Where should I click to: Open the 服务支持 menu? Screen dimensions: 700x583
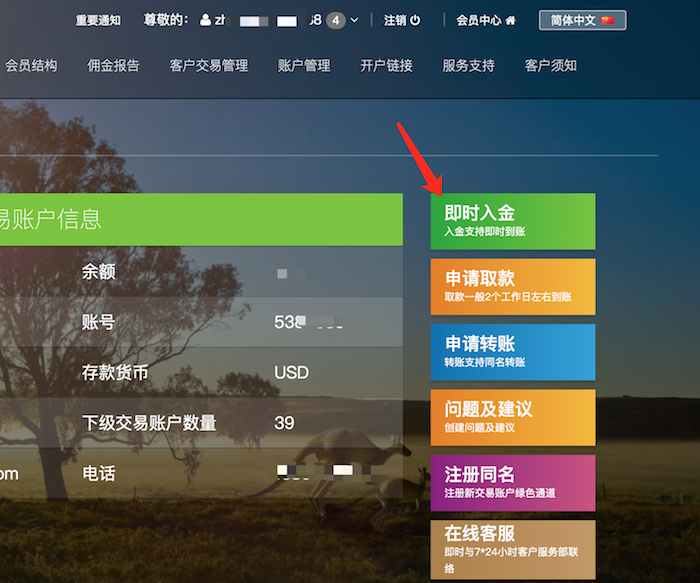point(469,66)
